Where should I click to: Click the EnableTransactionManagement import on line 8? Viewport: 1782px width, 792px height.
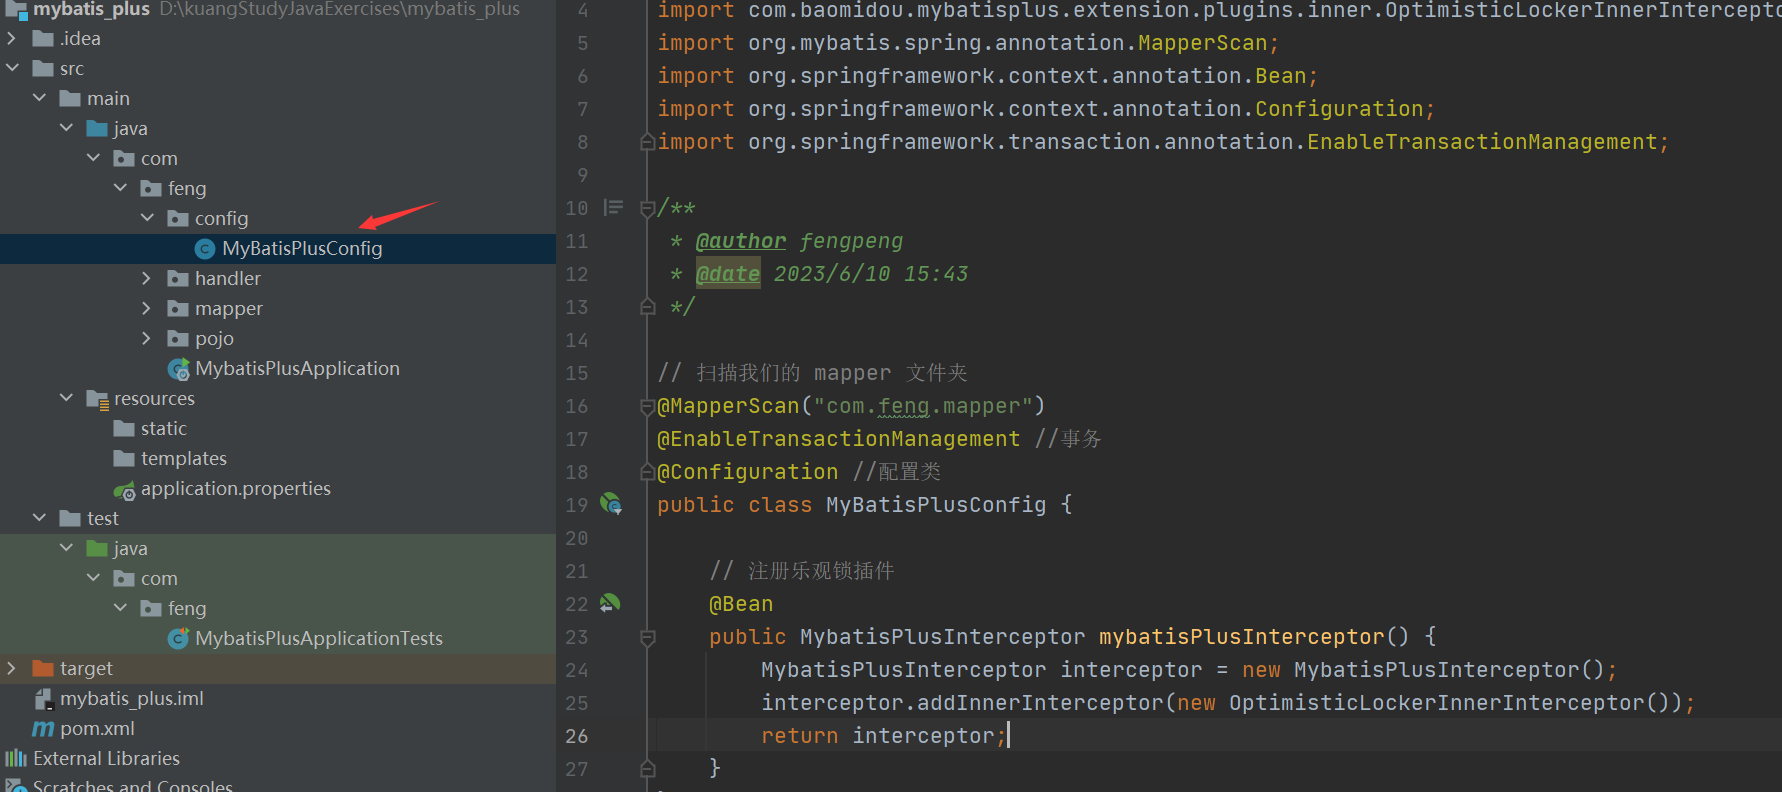1481,142
